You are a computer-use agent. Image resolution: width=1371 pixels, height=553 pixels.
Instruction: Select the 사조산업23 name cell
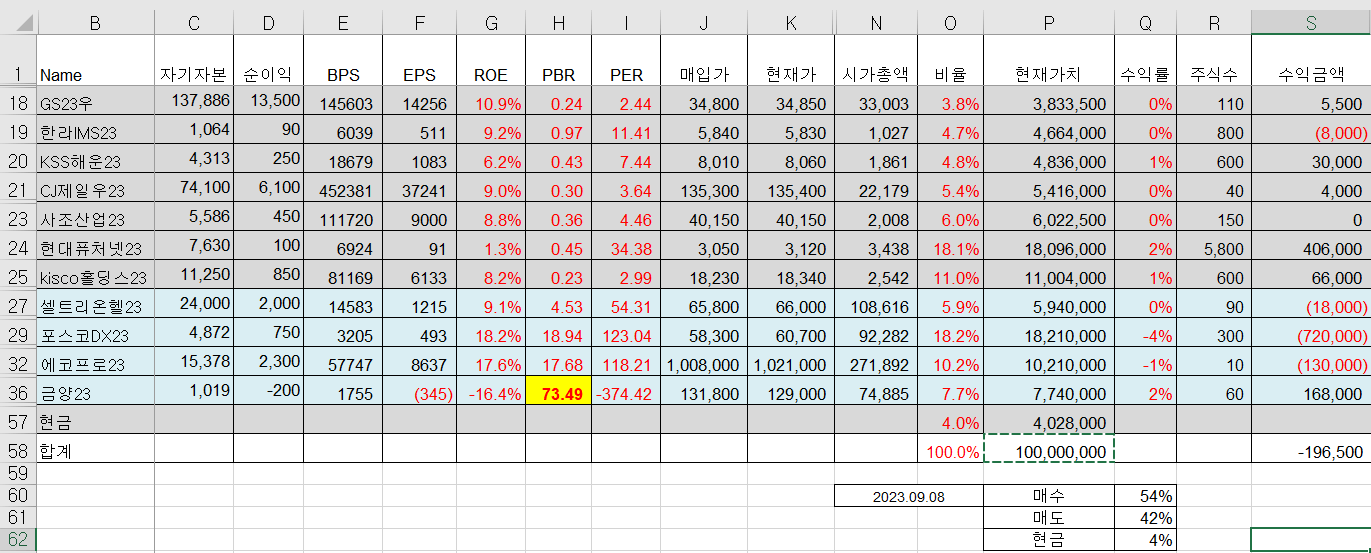(95, 218)
